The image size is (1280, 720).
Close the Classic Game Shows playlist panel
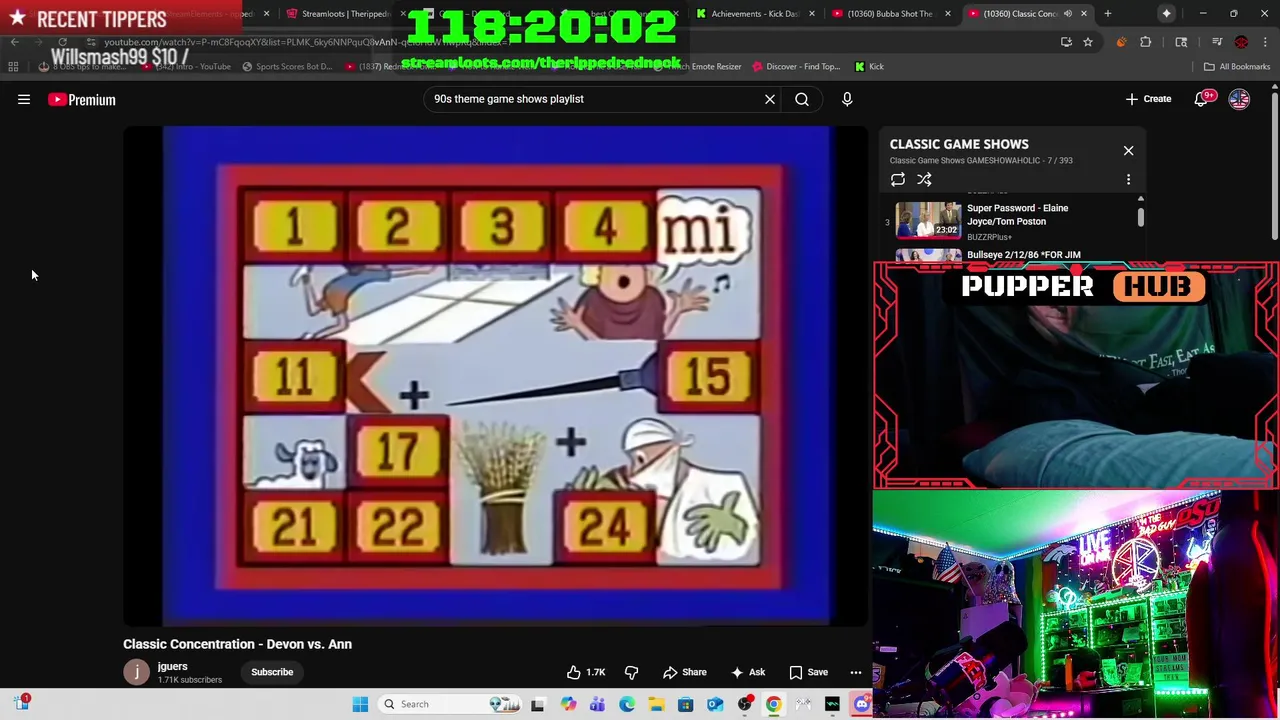point(1128,150)
